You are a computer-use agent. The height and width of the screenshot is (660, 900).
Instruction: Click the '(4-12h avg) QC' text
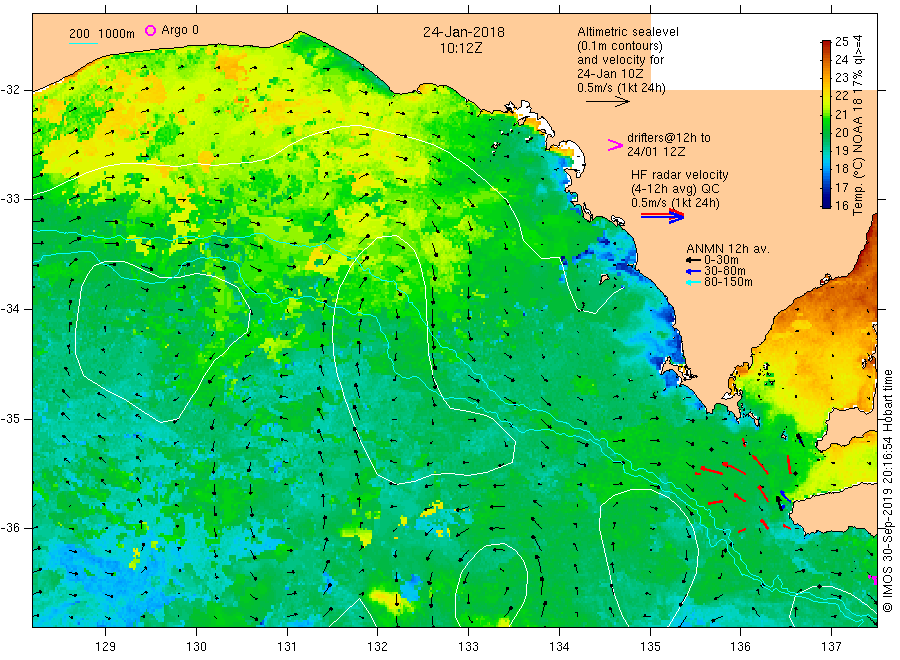pos(675,189)
